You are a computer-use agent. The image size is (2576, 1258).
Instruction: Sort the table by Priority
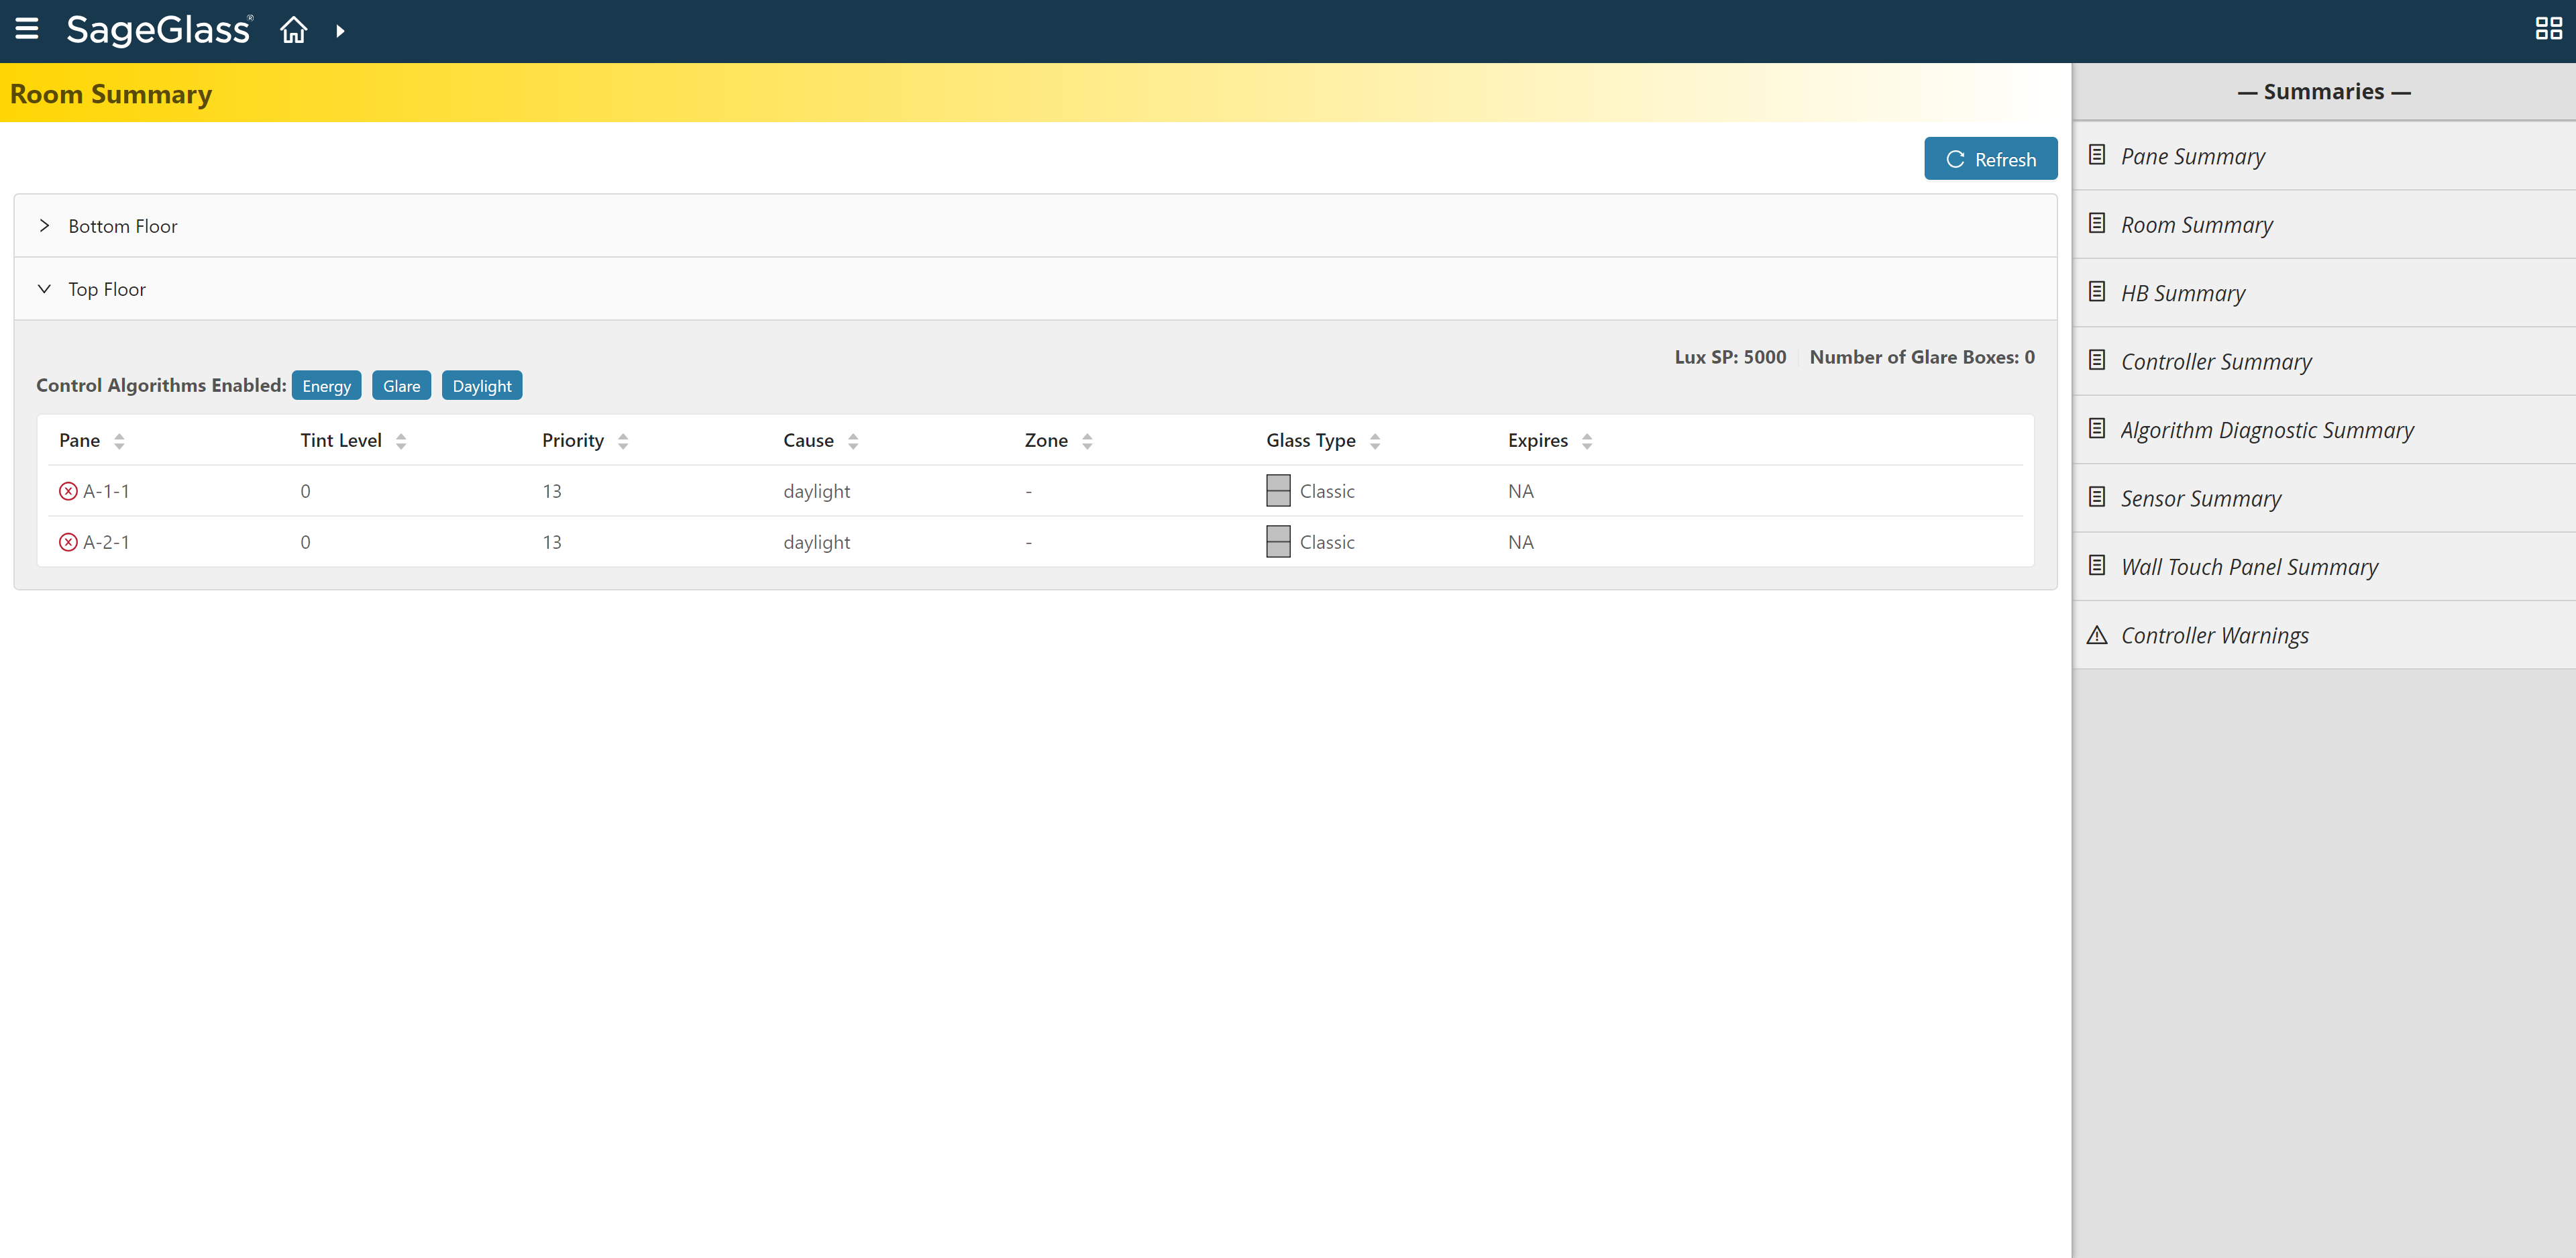(x=623, y=441)
